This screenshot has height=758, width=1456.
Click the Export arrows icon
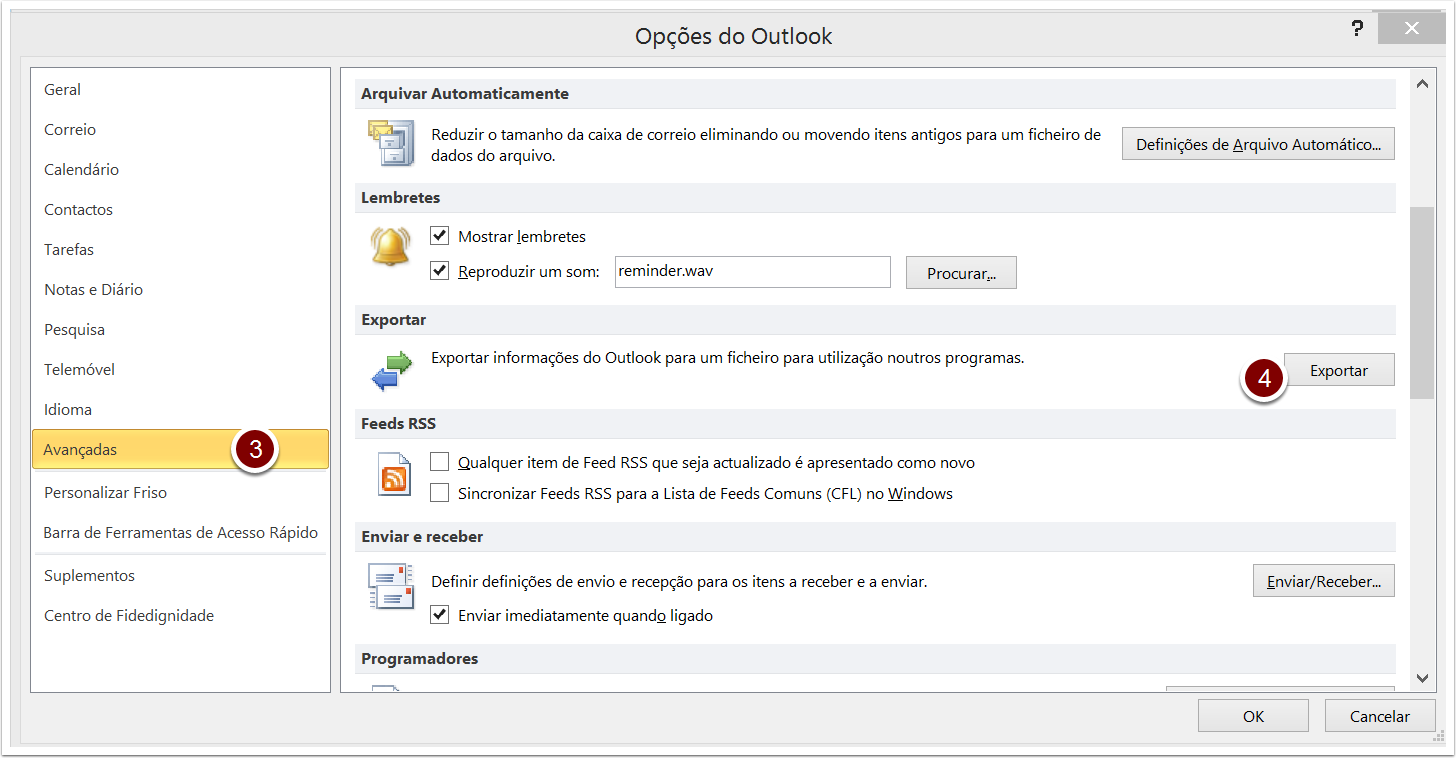[391, 371]
